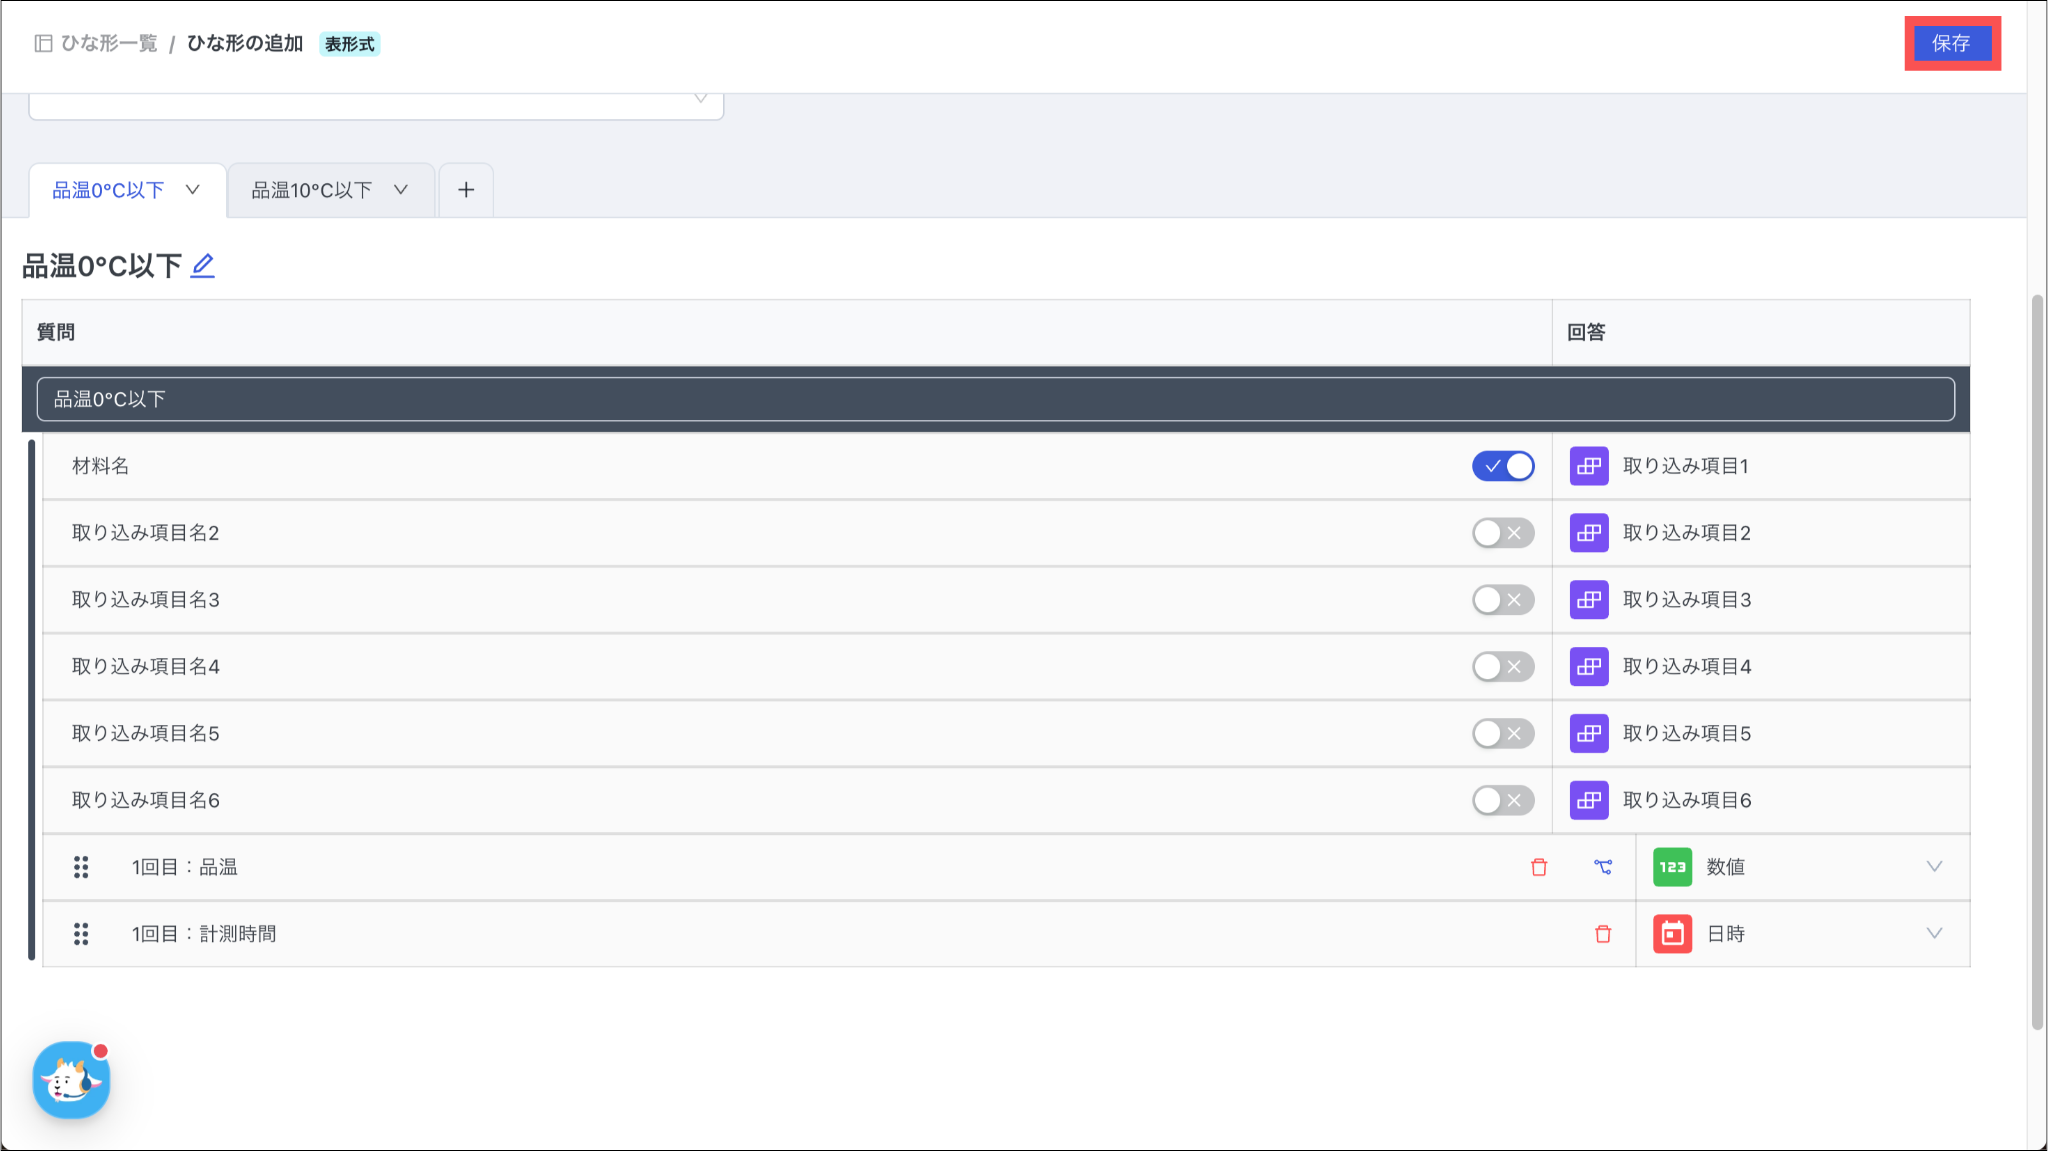Expand the 数値 answer type dropdown
The image size is (2048, 1151).
[x=1934, y=867]
